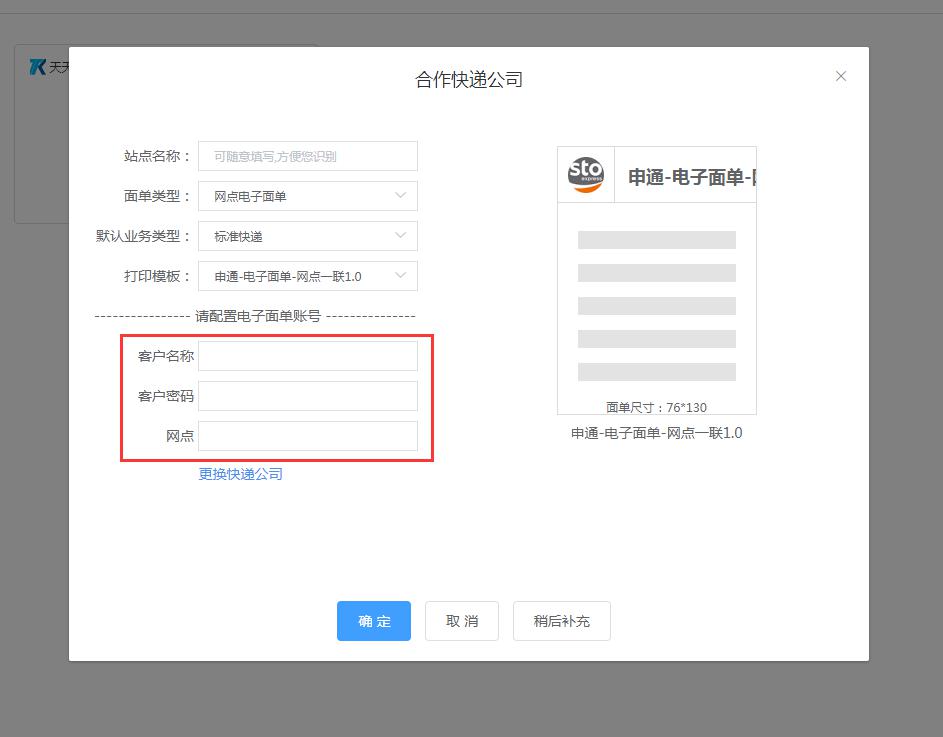Focus the 站点名称 input field
The image size is (943, 737).
pyautogui.click(x=307, y=156)
